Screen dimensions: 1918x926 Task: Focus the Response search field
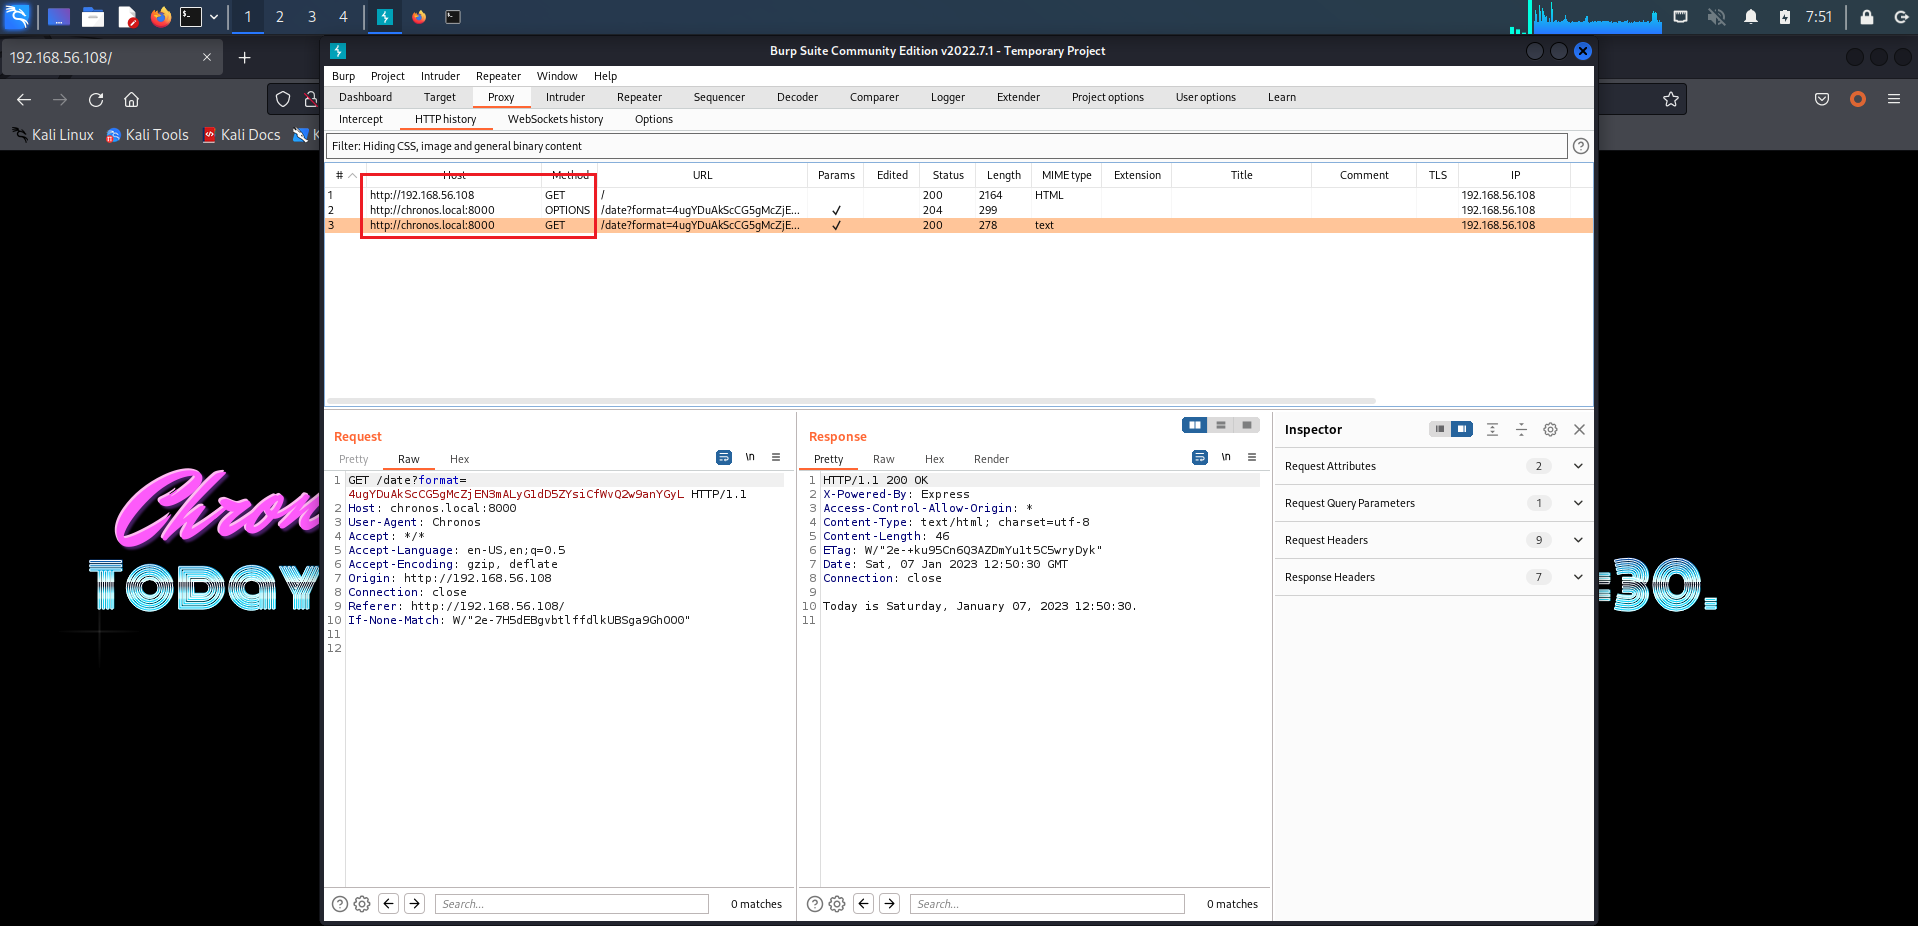click(x=1047, y=904)
